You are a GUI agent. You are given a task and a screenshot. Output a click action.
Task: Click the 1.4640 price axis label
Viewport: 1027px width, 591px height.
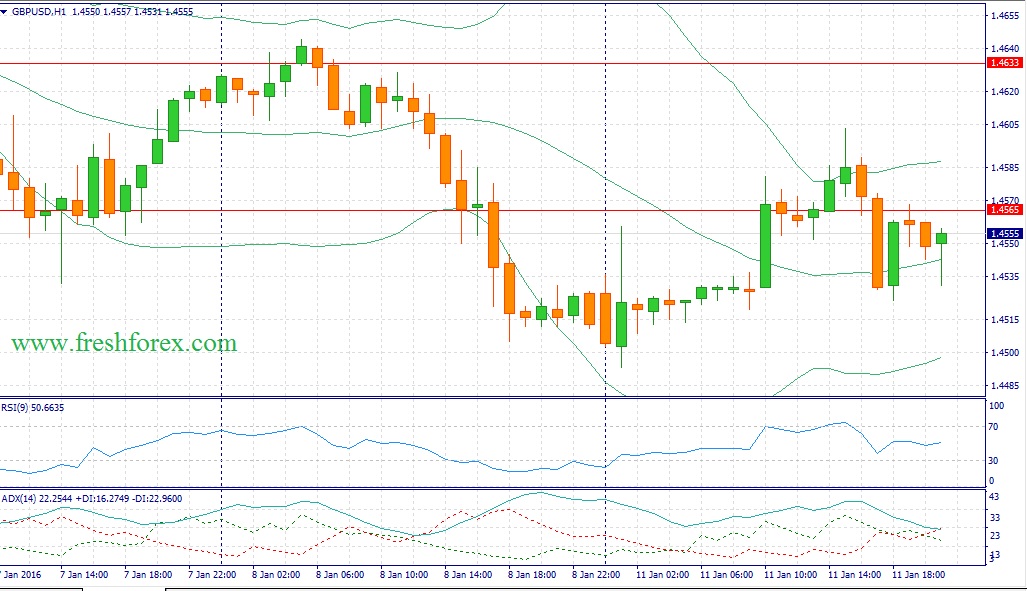tap(1003, 48)
